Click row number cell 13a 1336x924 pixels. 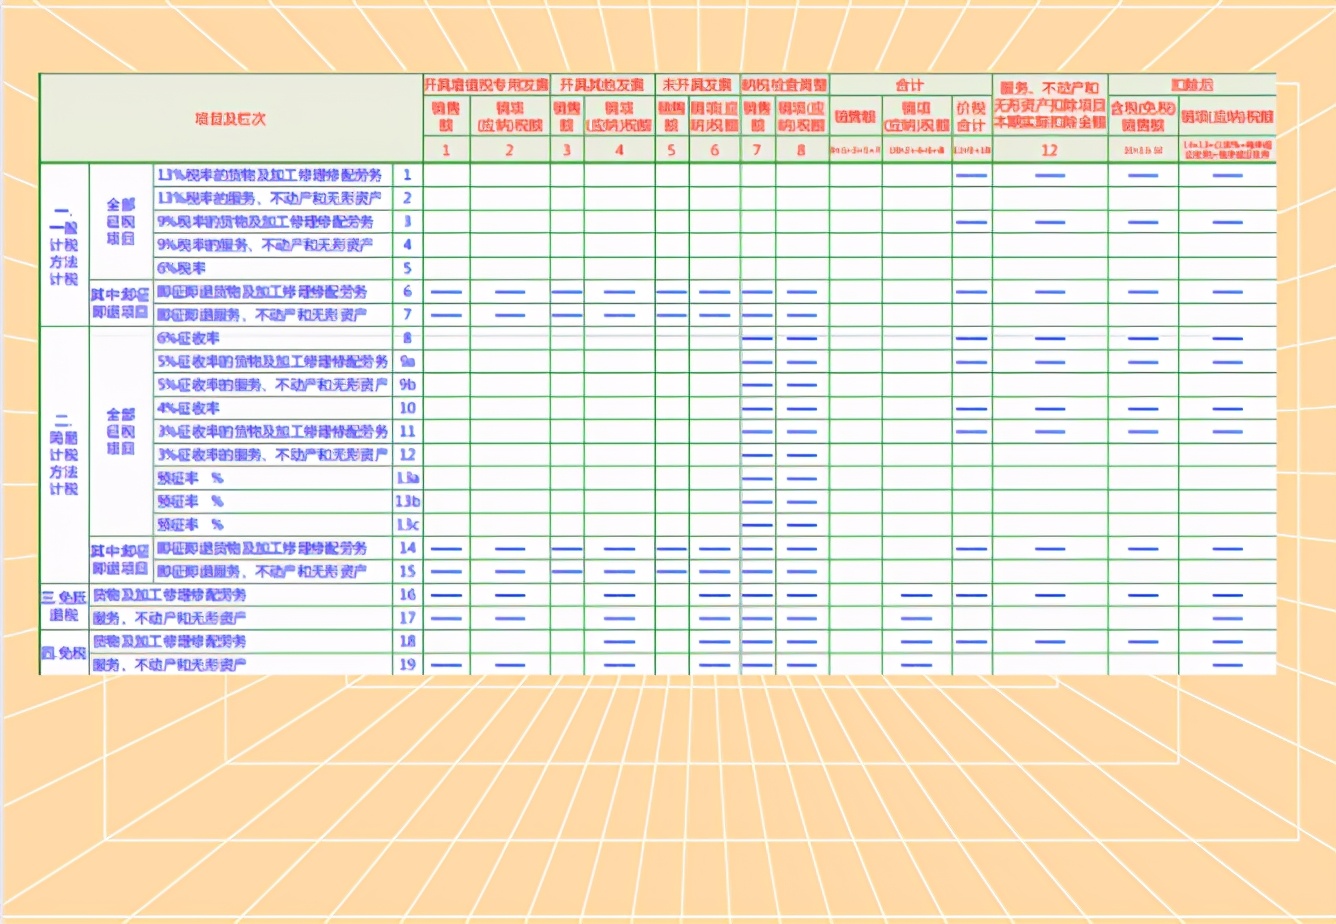407,478
